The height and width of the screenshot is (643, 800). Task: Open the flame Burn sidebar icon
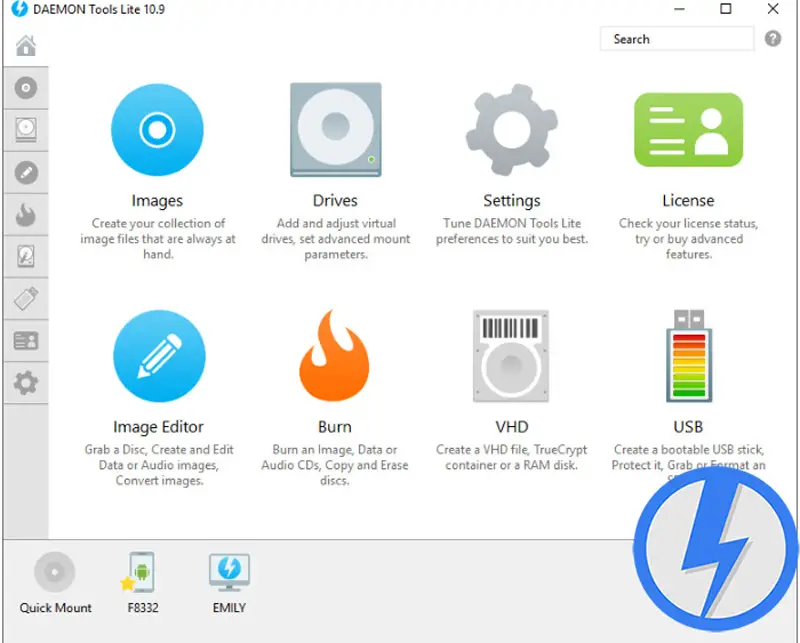(26, 215)
